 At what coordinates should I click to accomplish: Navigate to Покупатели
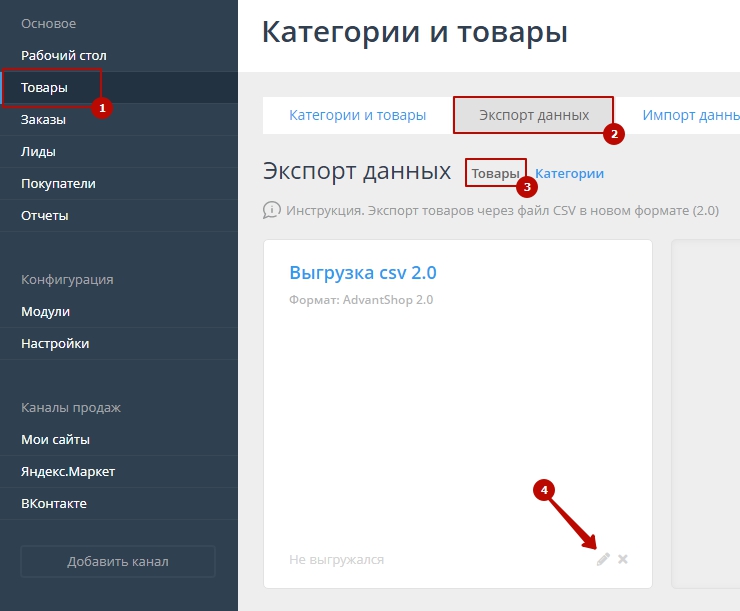click(58, 184)
